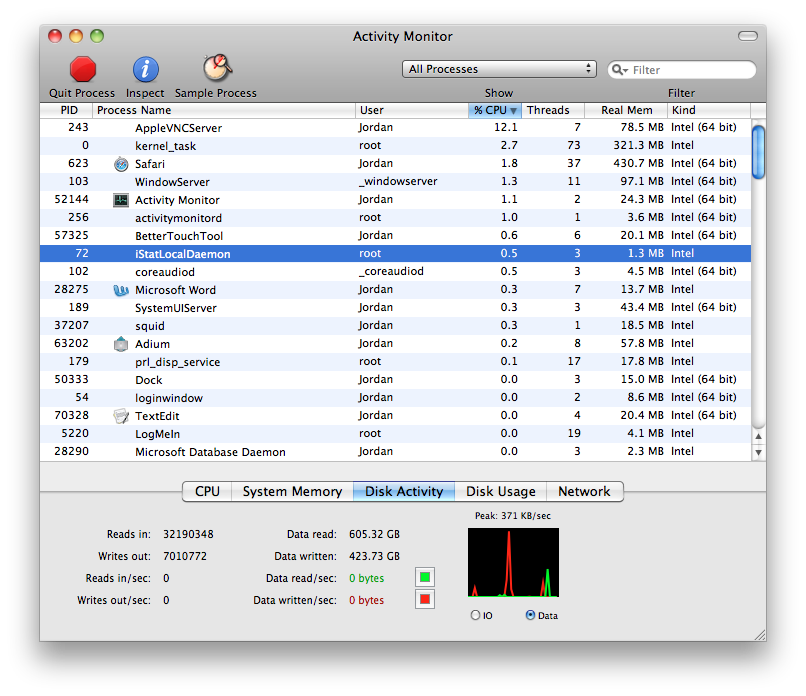Click the scroll down arrow
The width and height of the screenshot is (806, 696).
pos(758,452)
